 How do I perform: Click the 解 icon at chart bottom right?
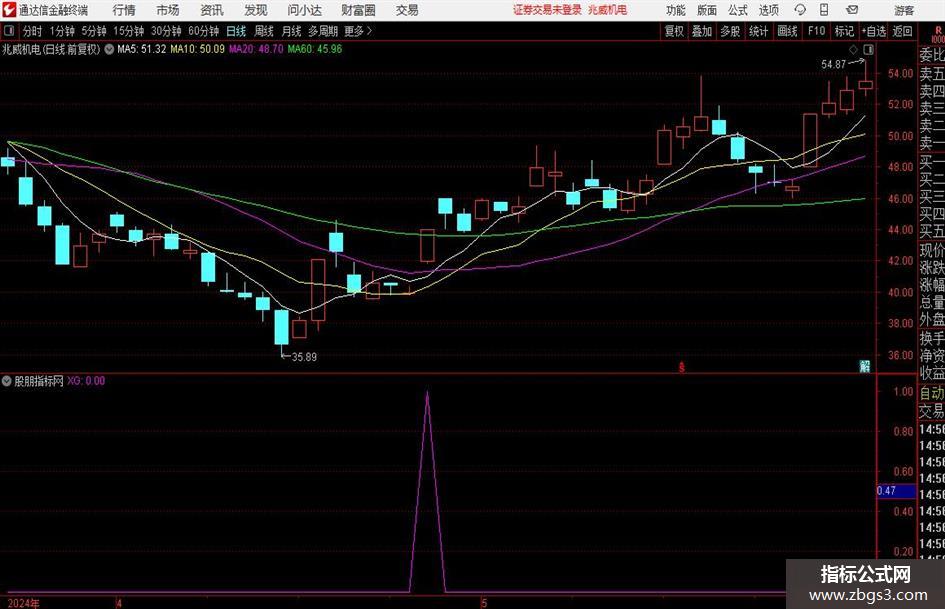865,366
